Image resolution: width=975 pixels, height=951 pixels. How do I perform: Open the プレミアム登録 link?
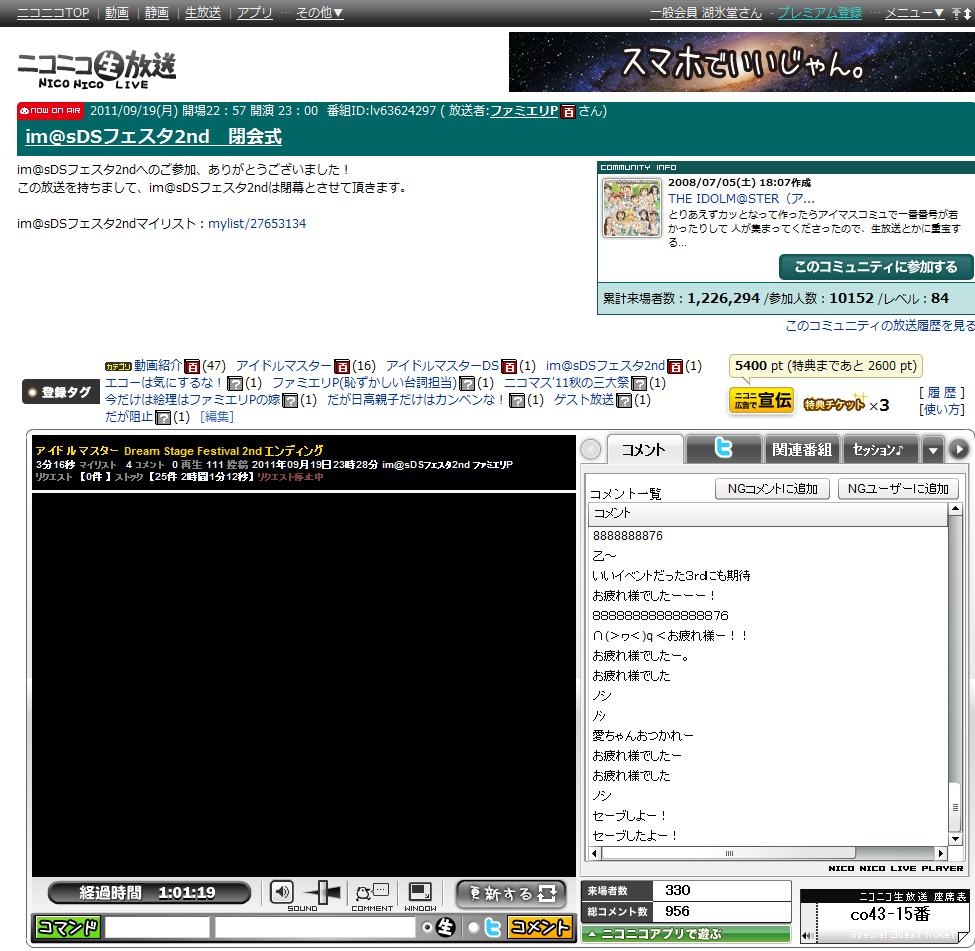(820, 13)
